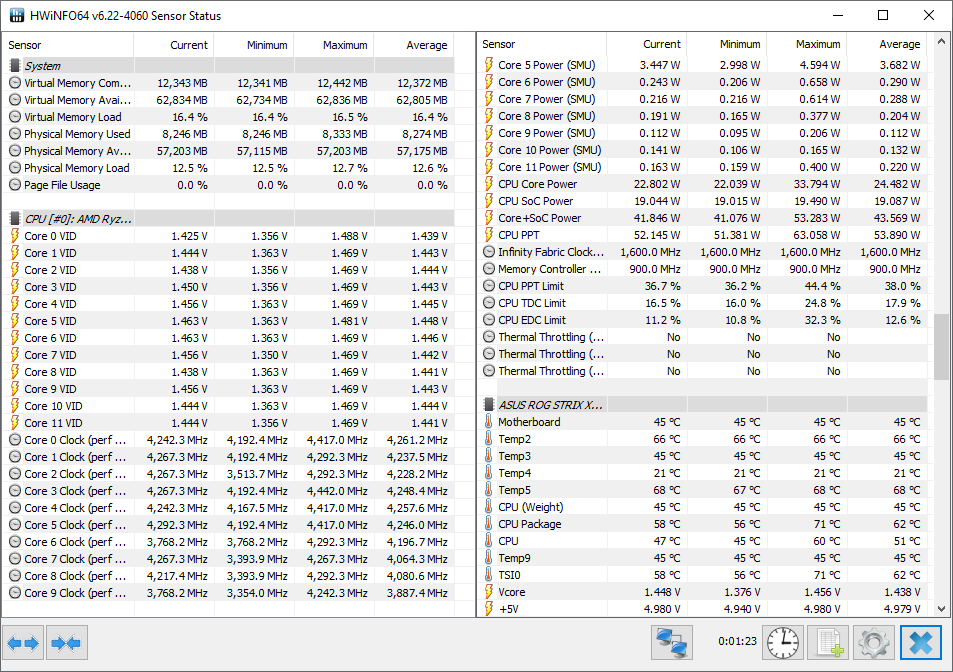Click the circle icon beside Infinity Fabric Clock
Screen dimensions: 953x672
click(x=489, y=252)
